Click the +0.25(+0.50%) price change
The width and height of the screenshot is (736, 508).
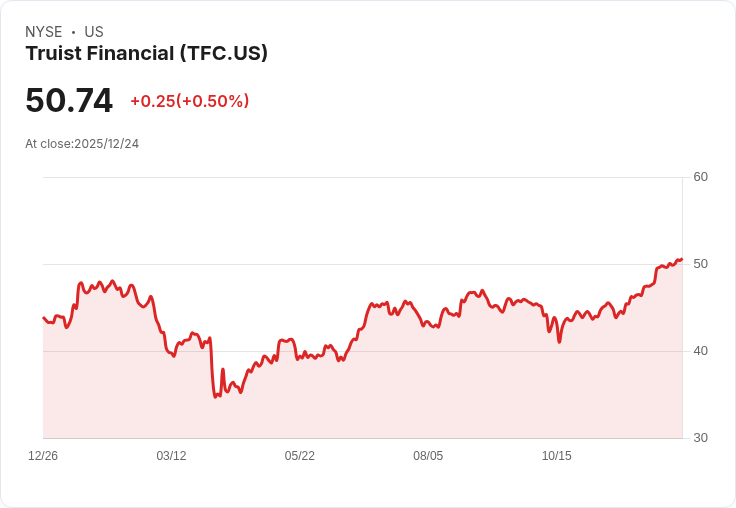190,101
